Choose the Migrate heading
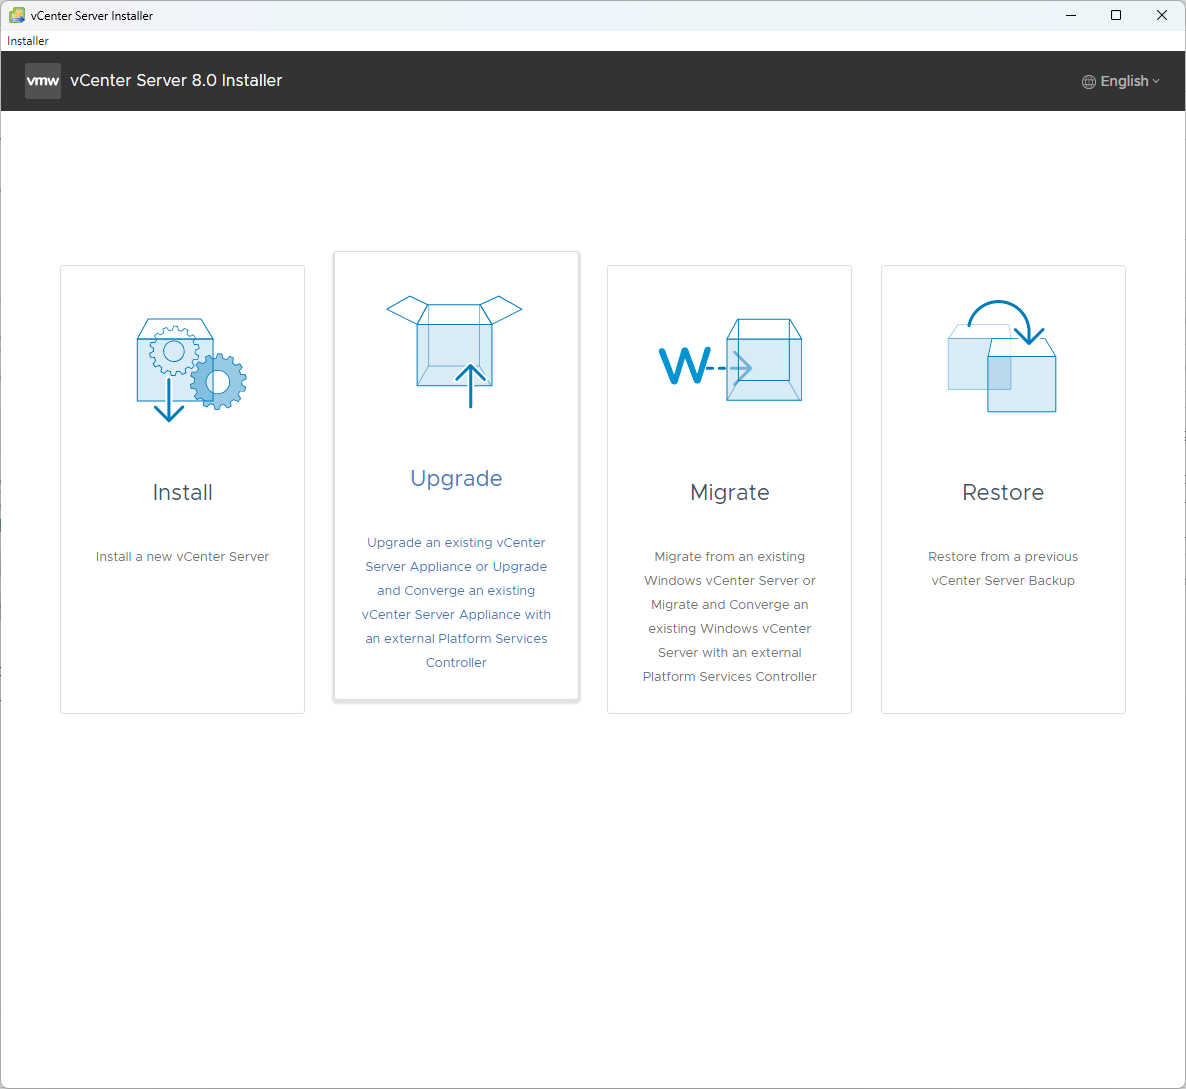Image resolution: width=1186 pixels, height=1089 pixels. [x=730, y=492]
